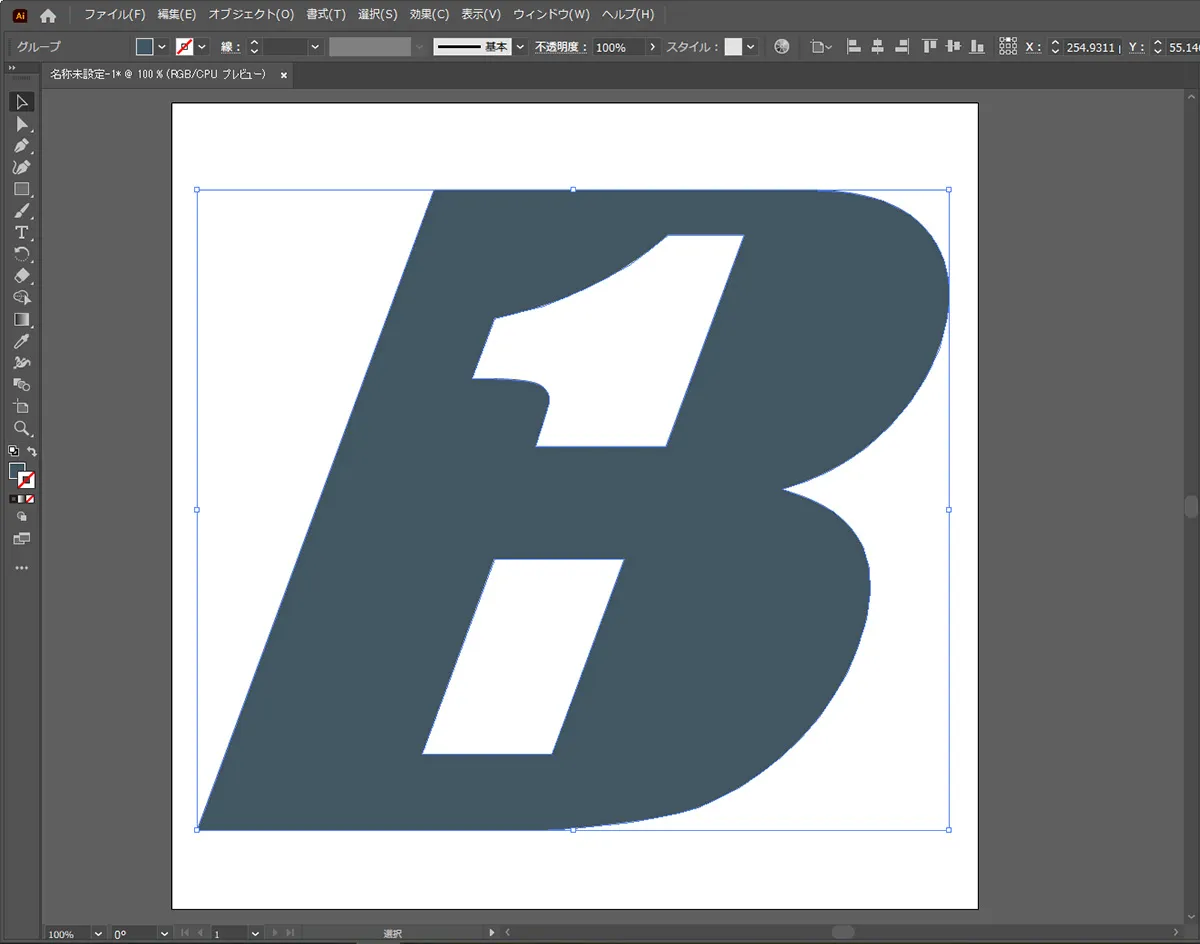Open the 効果(C) menu
Screen dimensions: 1200x944
pos(429,15)
